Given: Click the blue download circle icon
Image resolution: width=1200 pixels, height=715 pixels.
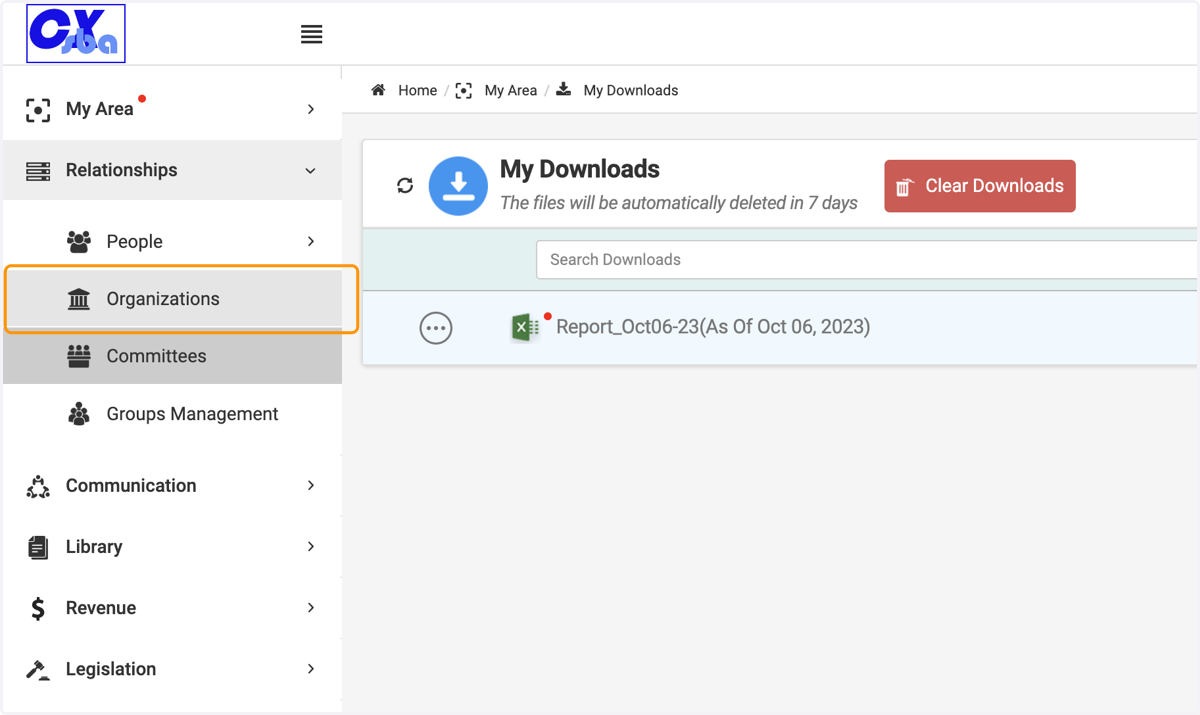Looking at the screenshot, I should [458, 186].
